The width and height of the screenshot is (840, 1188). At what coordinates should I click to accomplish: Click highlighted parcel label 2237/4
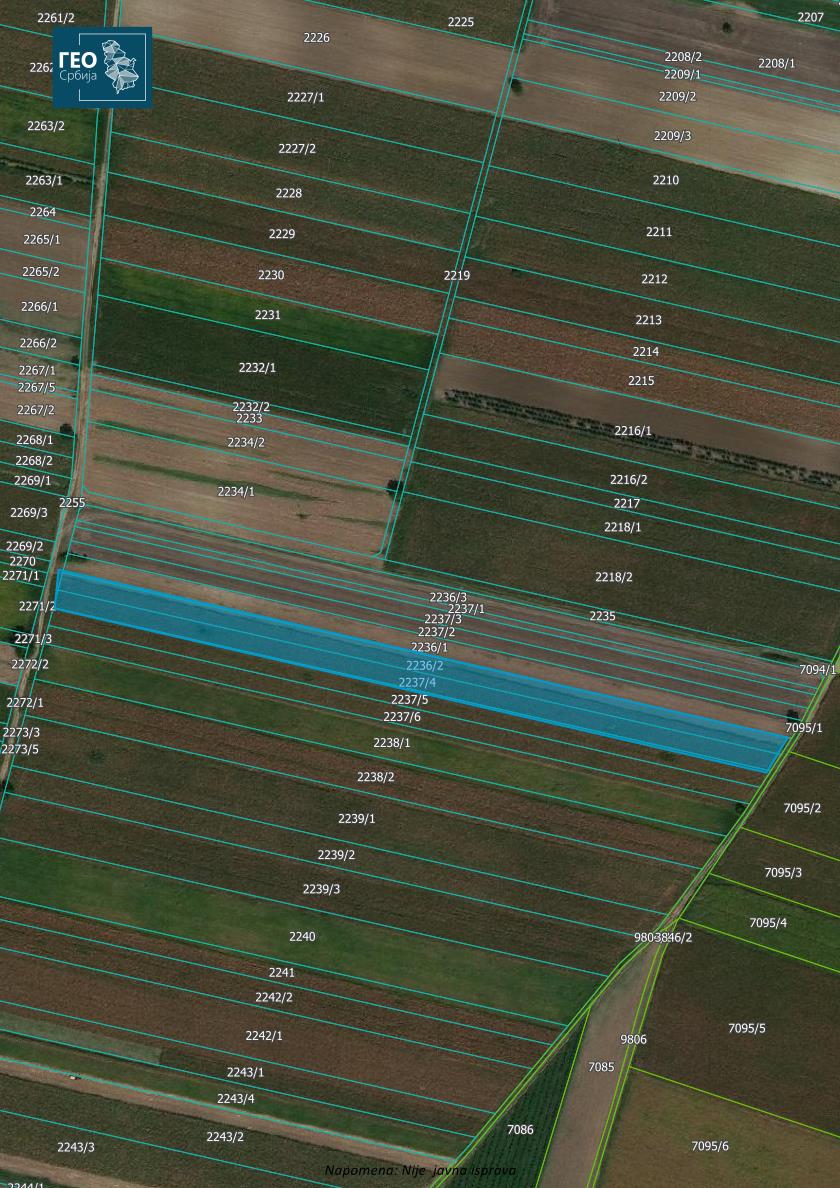coord(417,682)
